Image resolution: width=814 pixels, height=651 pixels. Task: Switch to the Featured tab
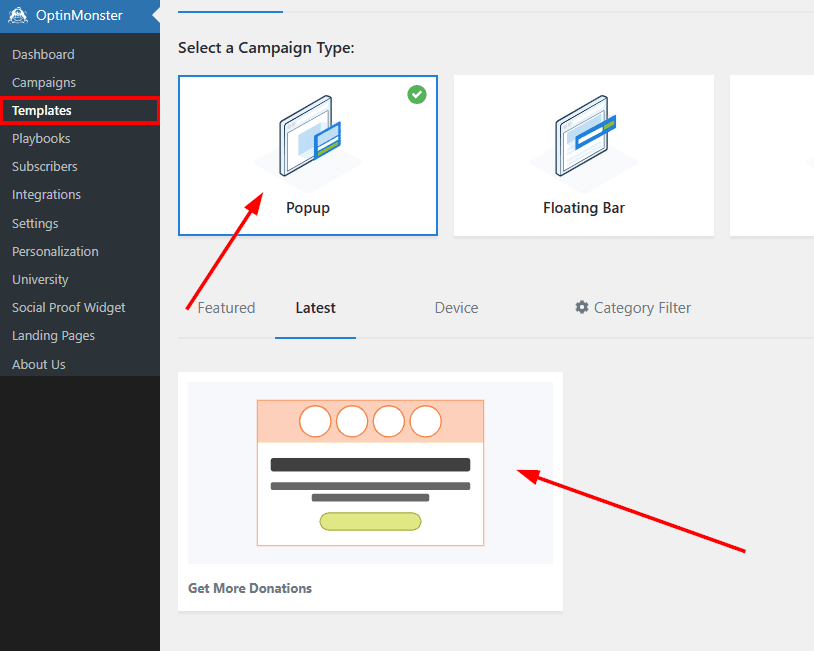click(226, 308)
